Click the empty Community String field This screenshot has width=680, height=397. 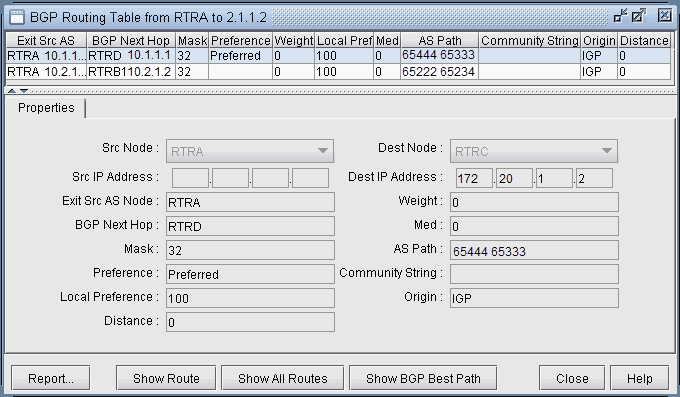click(x=534, y=274)
